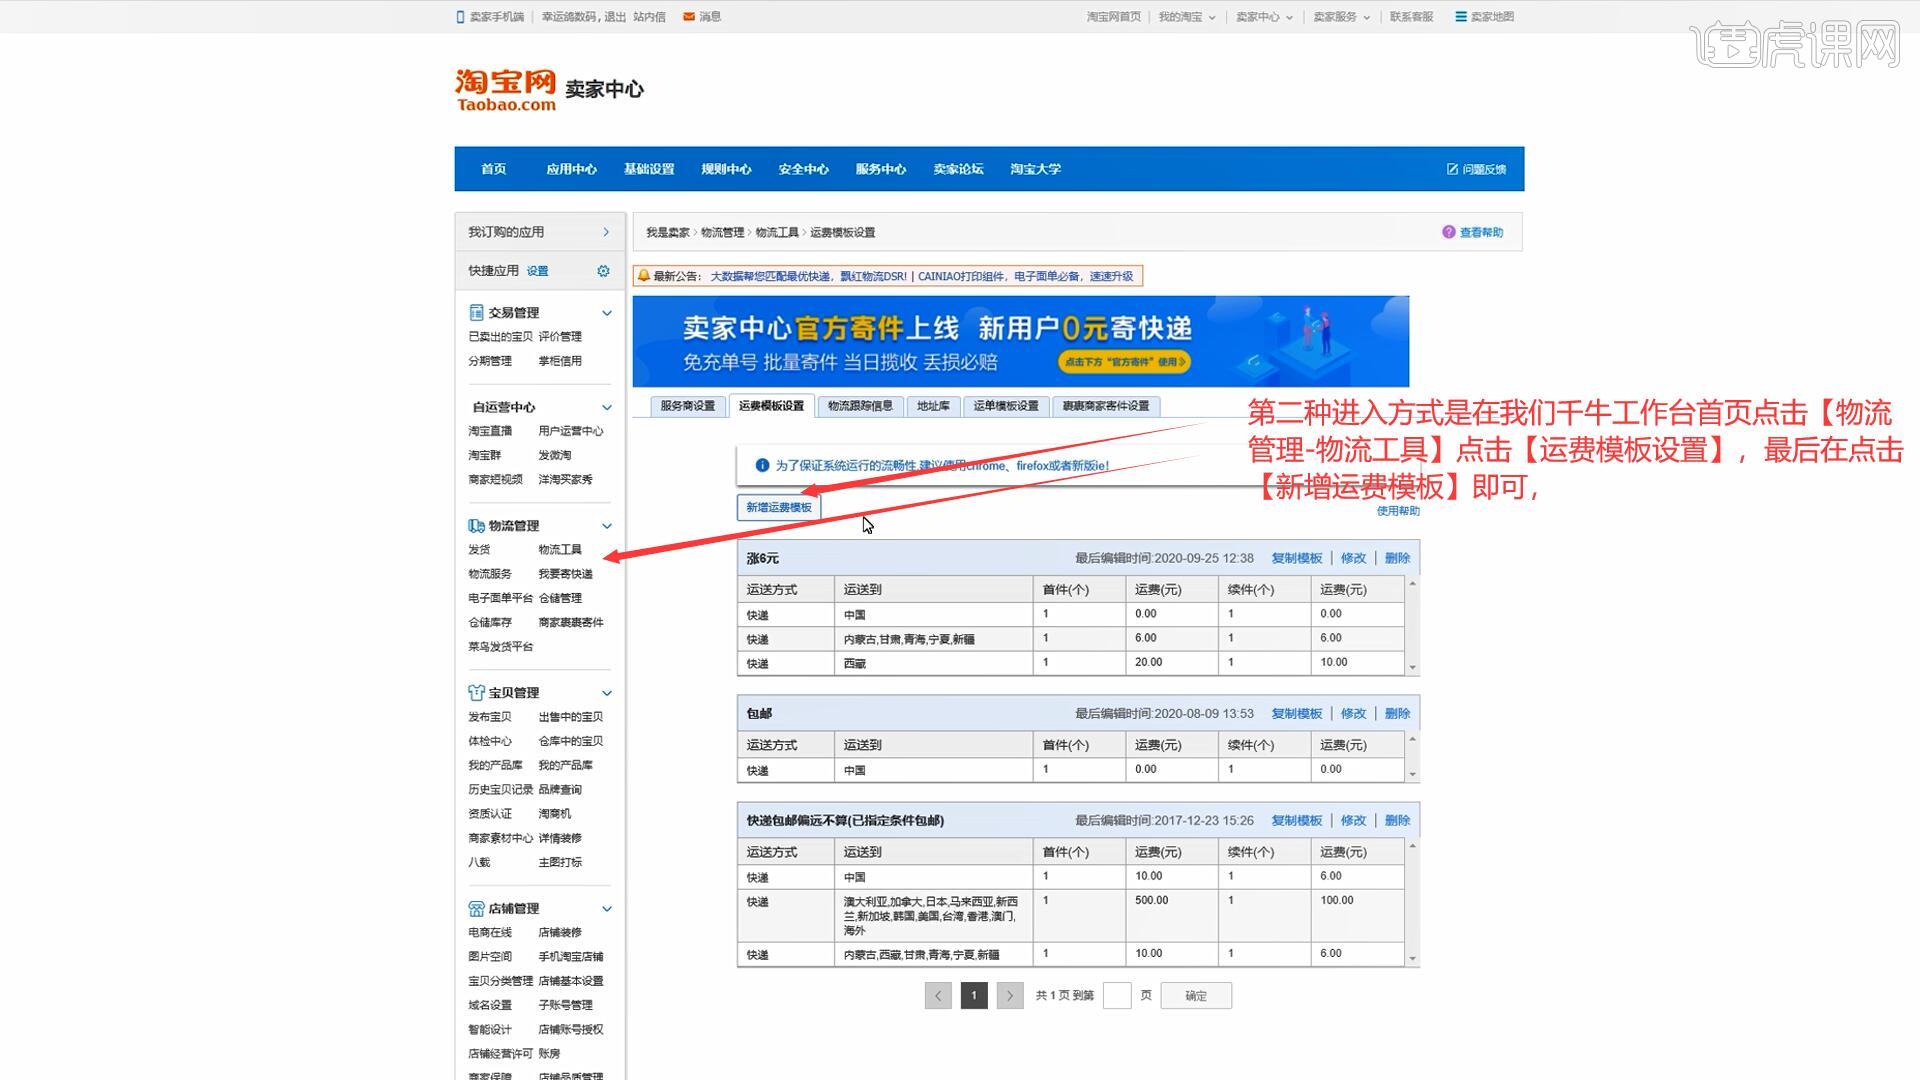1920x1080 pixels.
Task: Open the 卖家服务 dropdown in top bar
Action: coord(1341,17)
